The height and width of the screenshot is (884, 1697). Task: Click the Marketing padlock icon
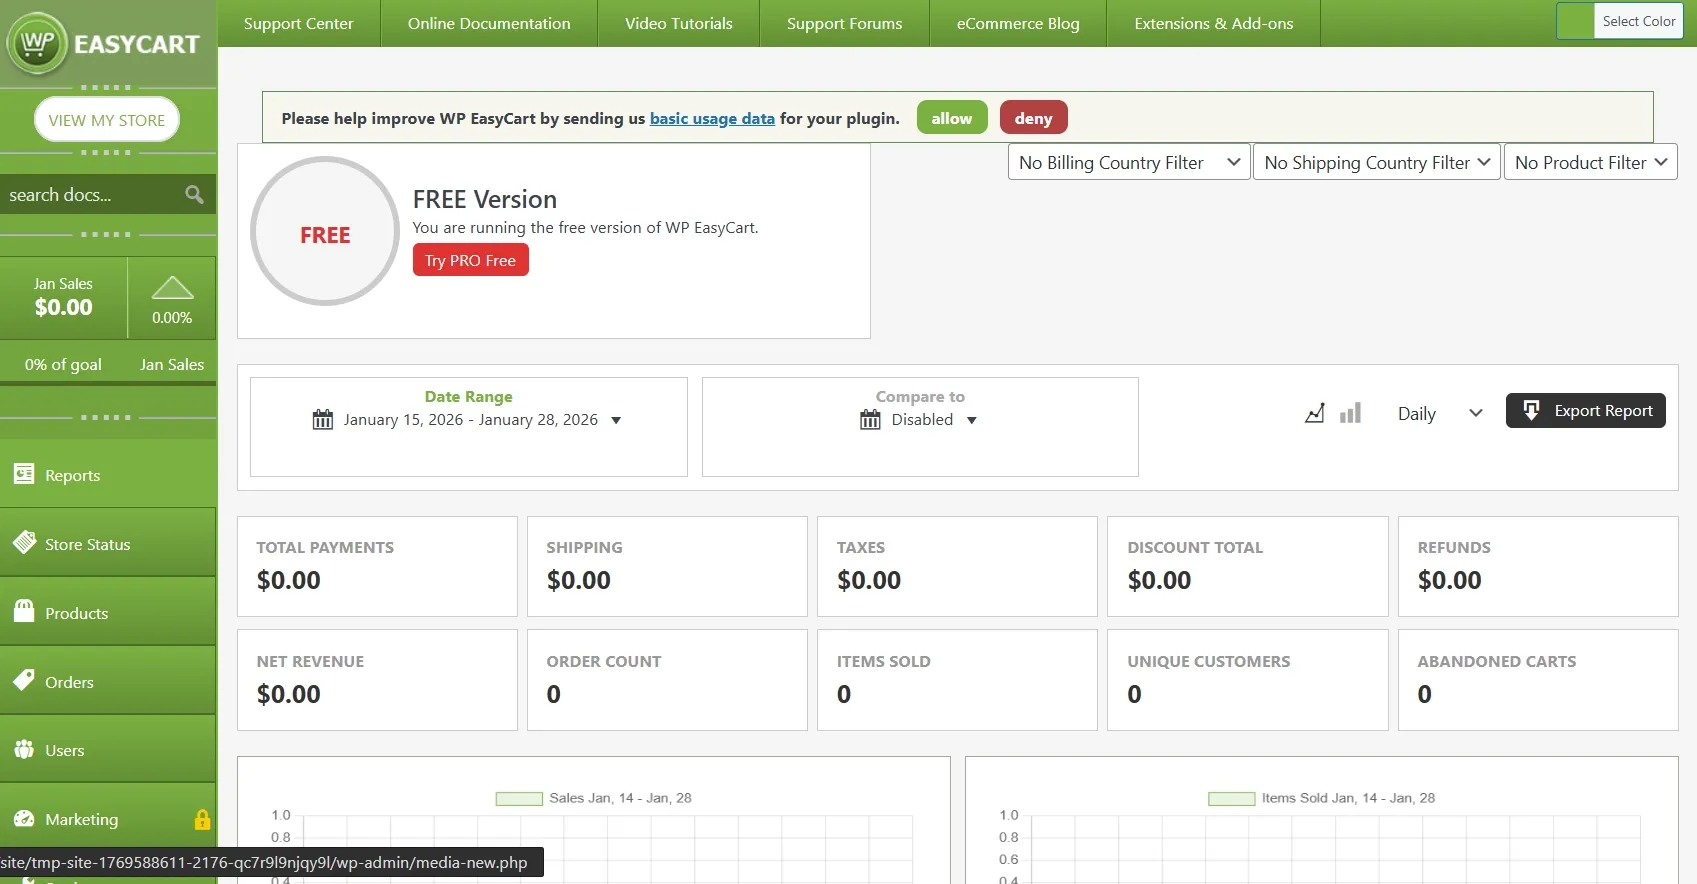(202, 819)
